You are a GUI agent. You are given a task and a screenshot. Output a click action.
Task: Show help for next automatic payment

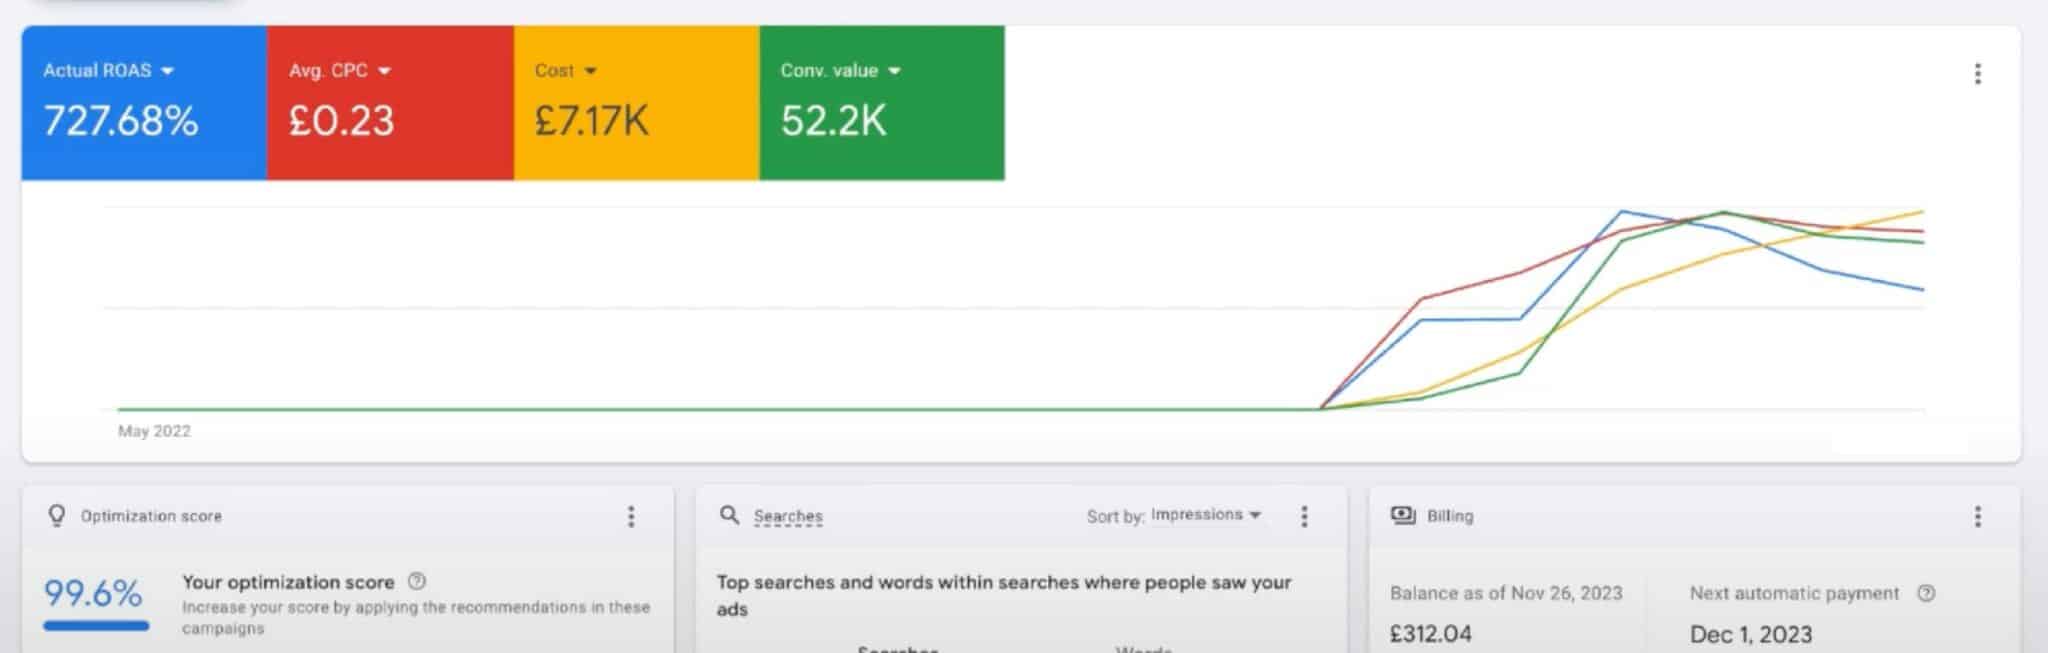point(1926,593)
